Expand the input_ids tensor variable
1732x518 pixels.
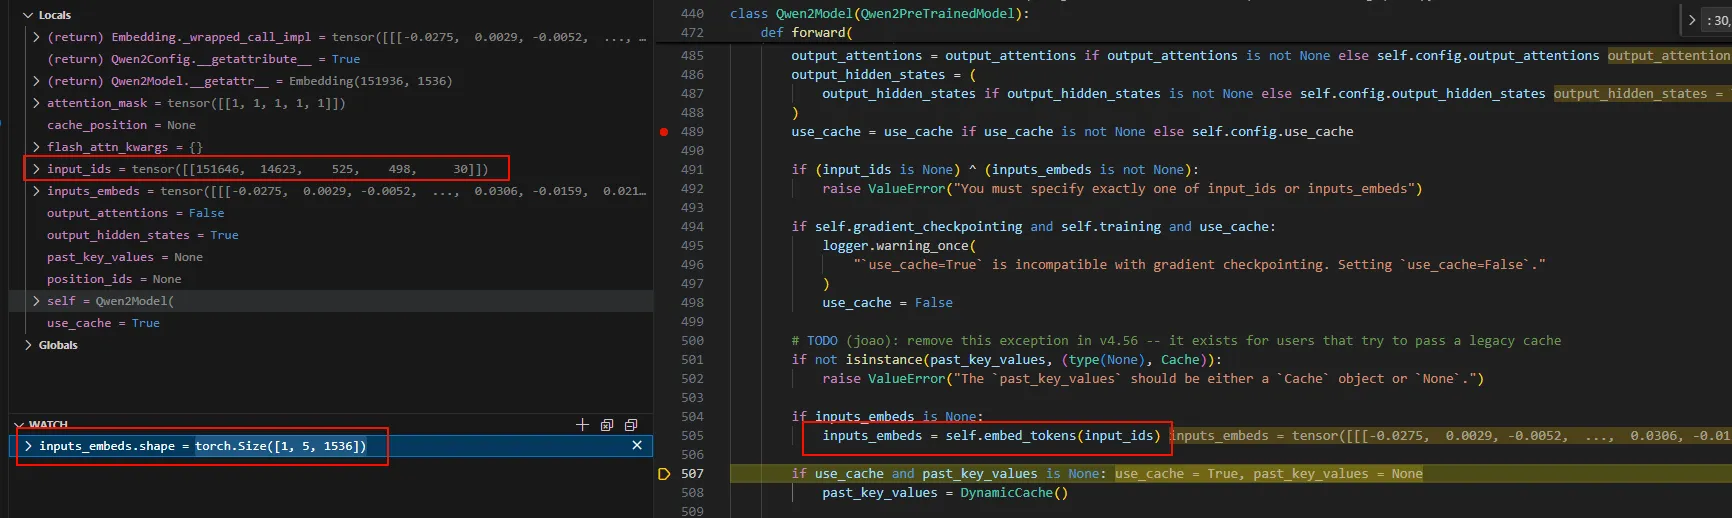[x=37, y=169]
